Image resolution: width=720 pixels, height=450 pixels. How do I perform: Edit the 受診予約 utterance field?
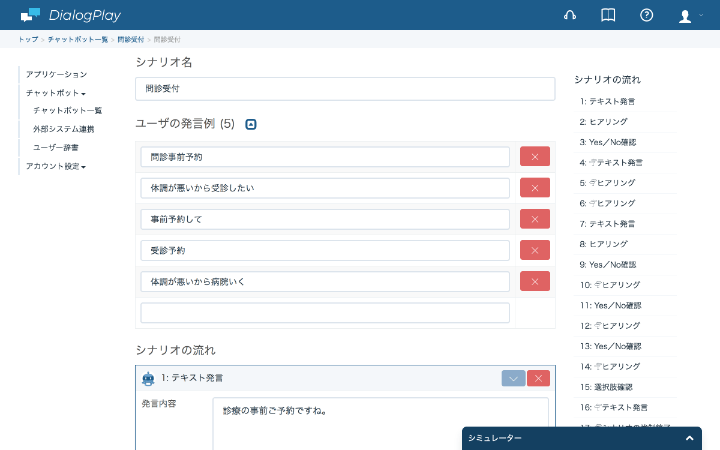tap(325, 251)
